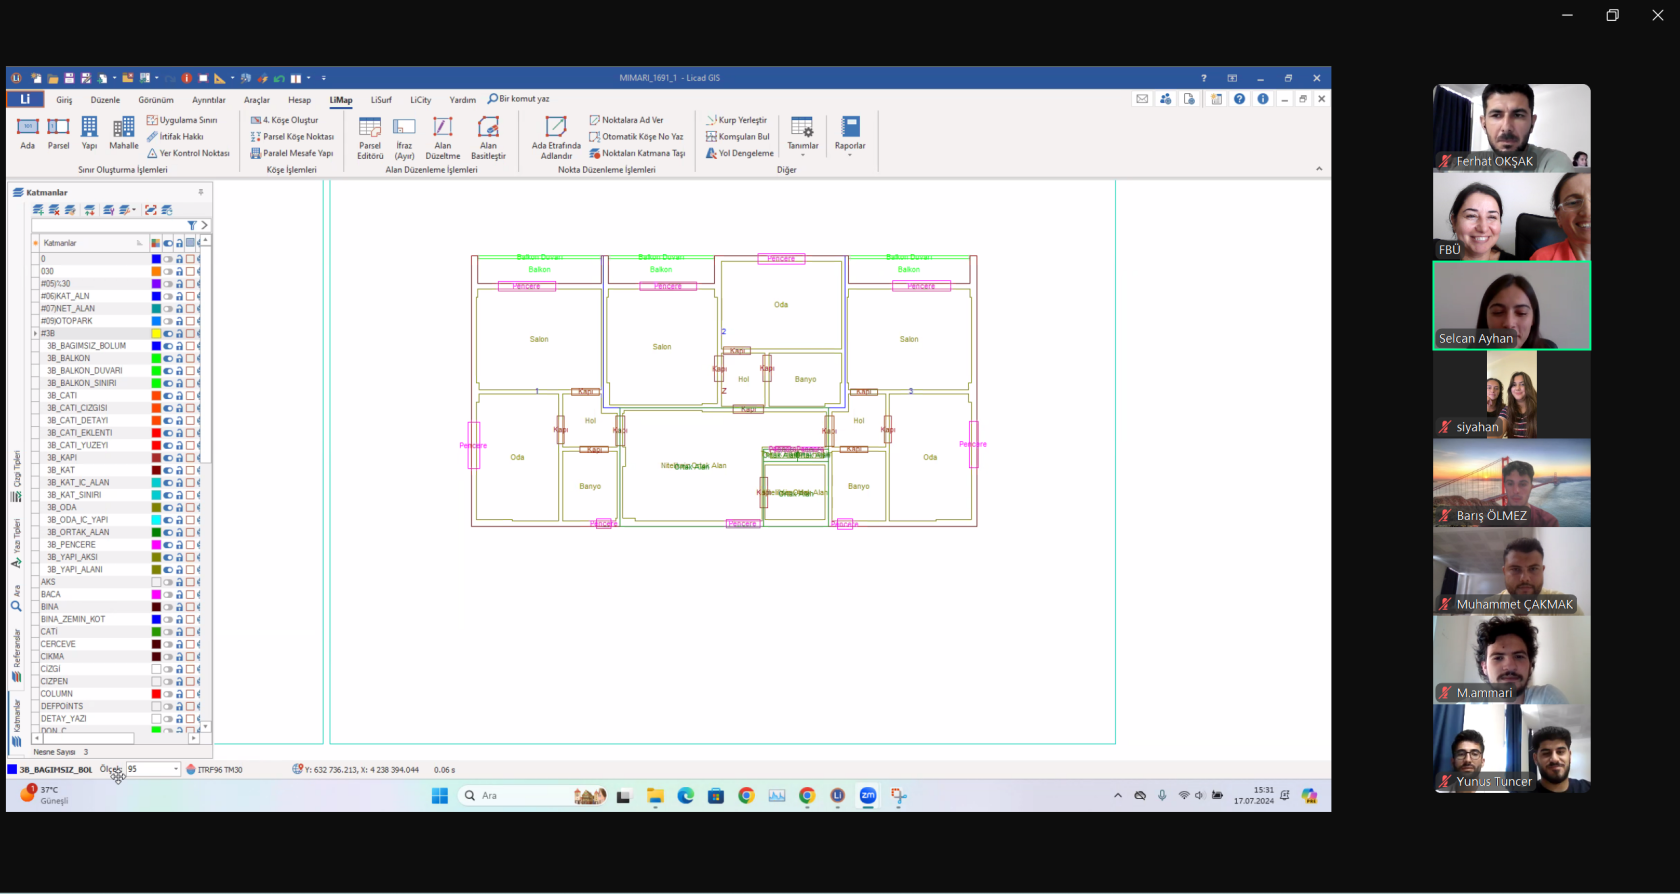Viewport: 1680px width, 894px height.
Task: Open the Ölçek scale combo box arrow
Action: 176,769
